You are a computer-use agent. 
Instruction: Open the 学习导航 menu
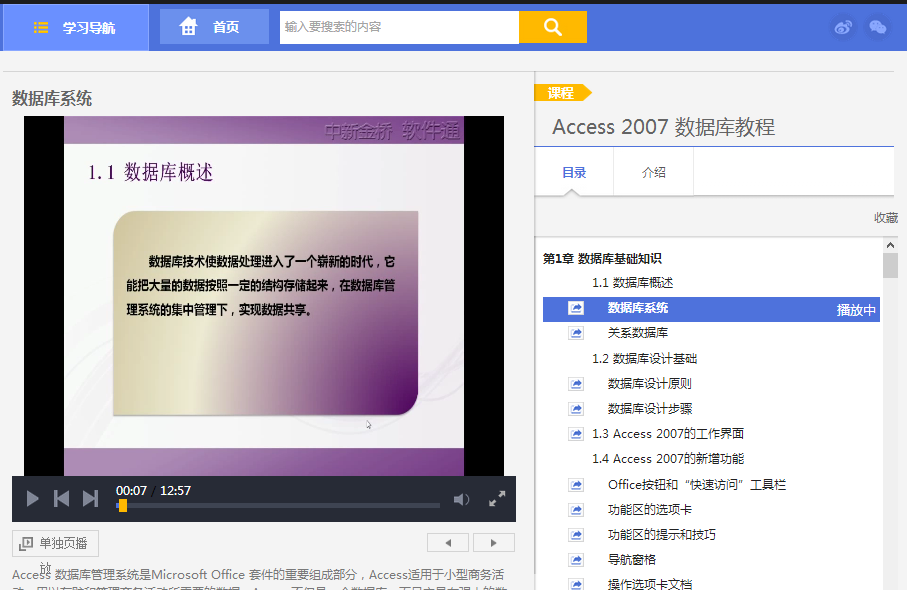click(x=76, y=28)
